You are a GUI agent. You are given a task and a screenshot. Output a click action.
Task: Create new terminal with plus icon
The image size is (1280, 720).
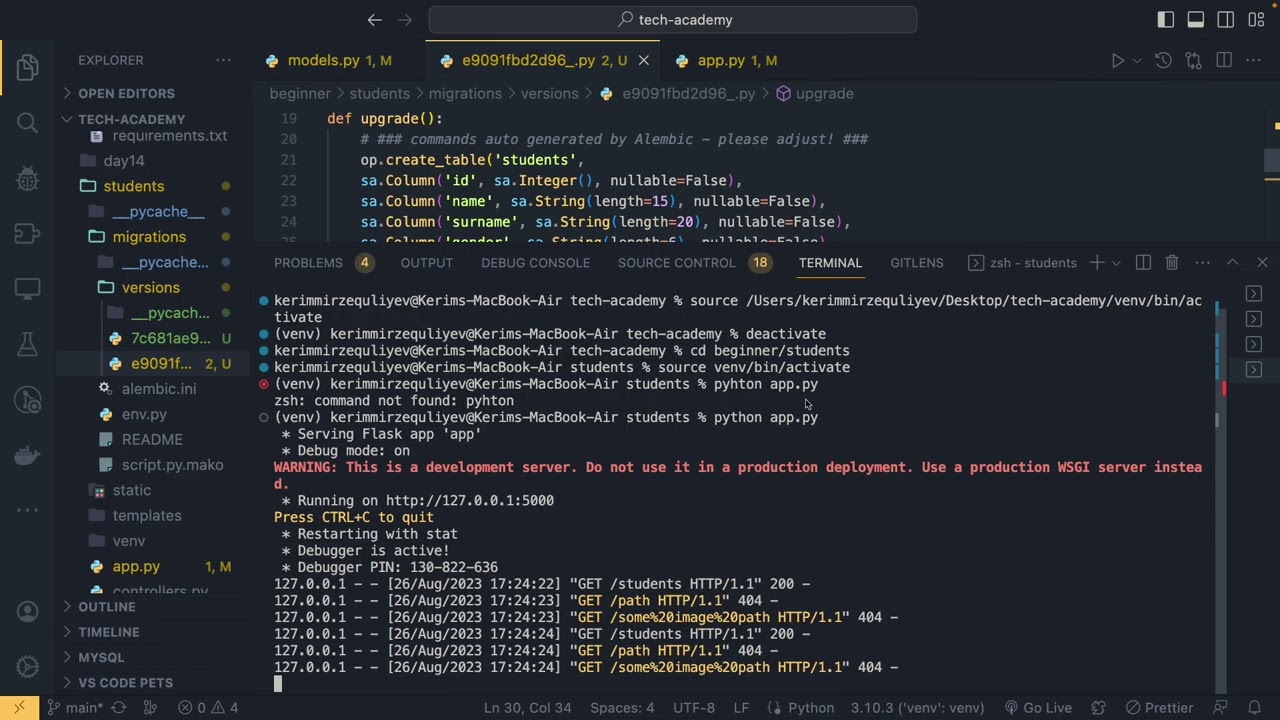click(1097, 262)
